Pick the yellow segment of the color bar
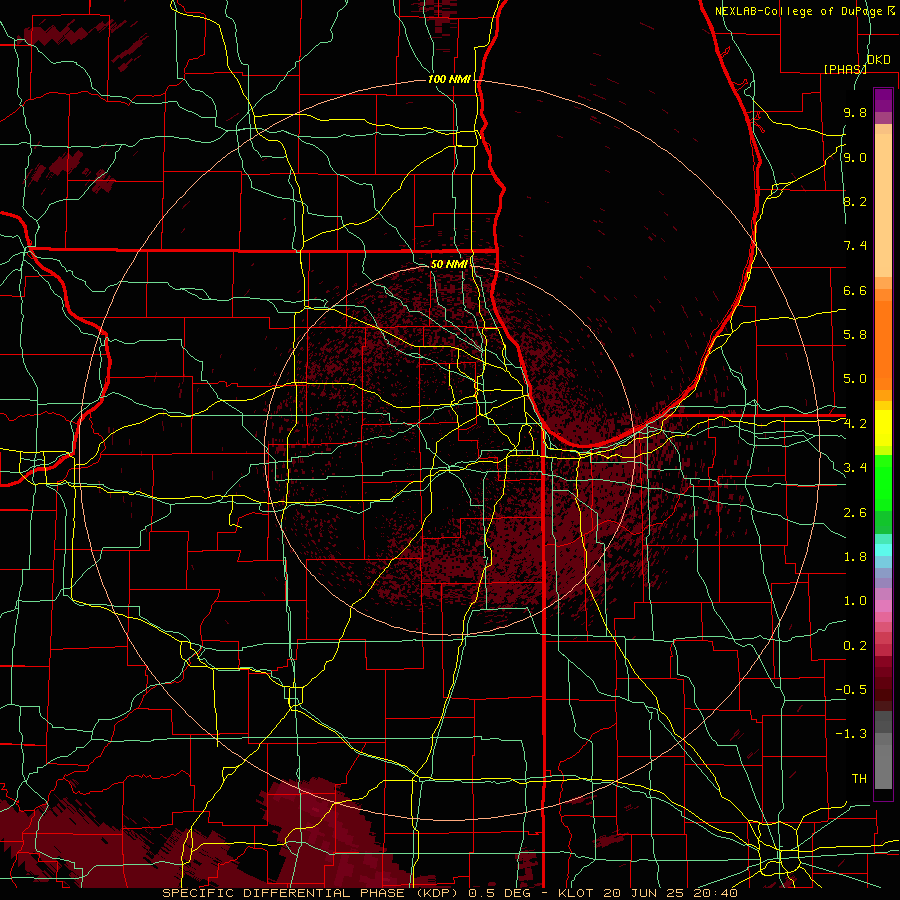 [883, 429]
